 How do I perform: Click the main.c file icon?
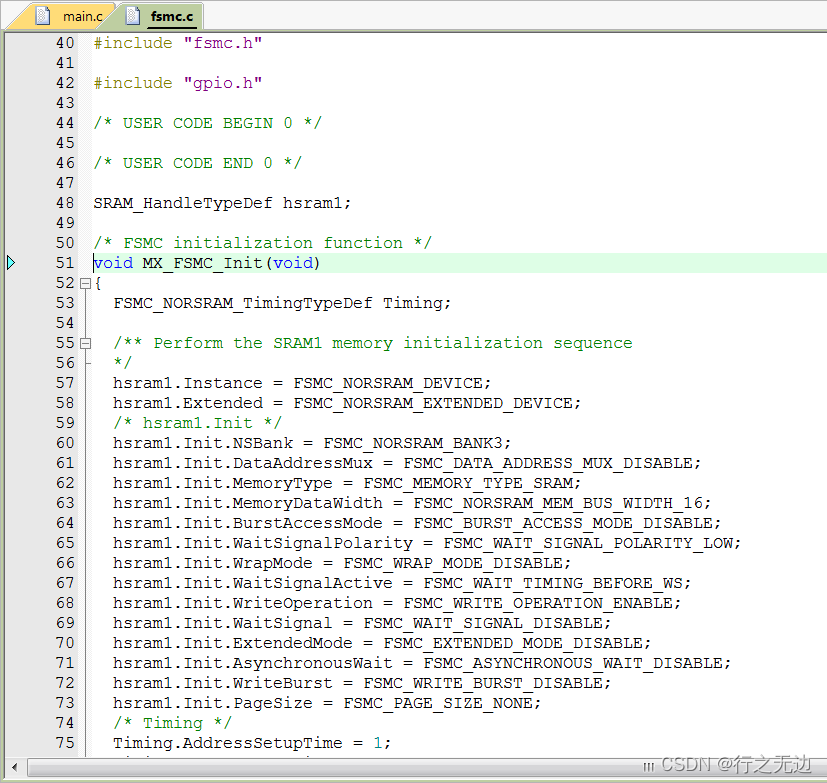tap(43, 16)
